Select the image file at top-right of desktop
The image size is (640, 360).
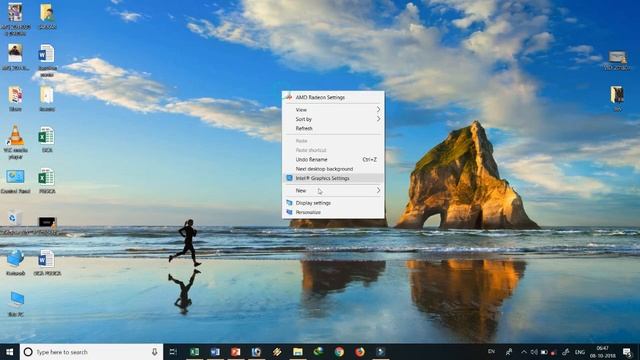click(x=617, y=60)
